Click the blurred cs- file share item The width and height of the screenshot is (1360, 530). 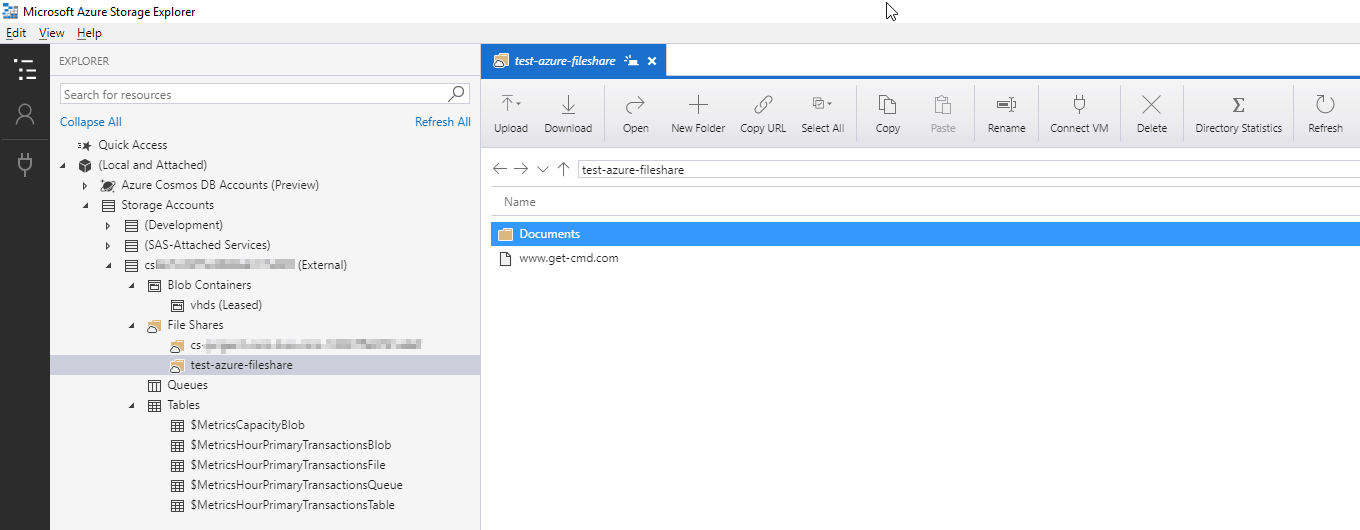click(305, 345)
